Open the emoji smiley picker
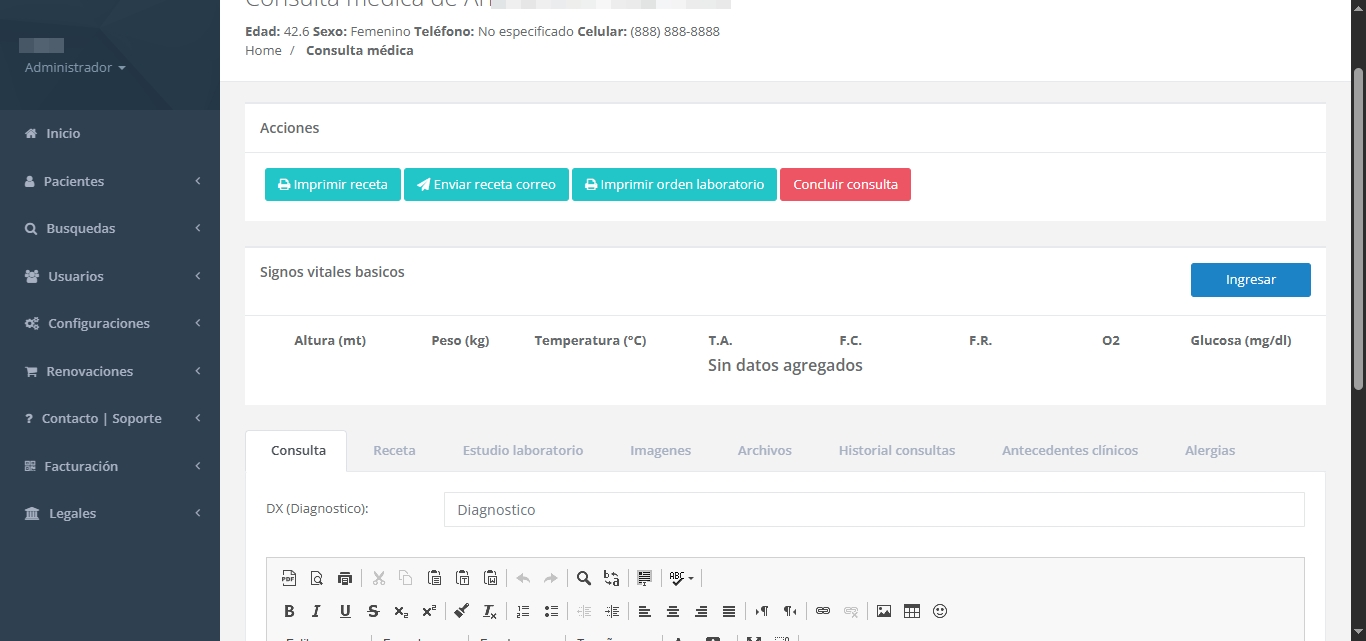Image resolution: width=1366 pixels, height=641 pixels. click(x=940, y=611)
